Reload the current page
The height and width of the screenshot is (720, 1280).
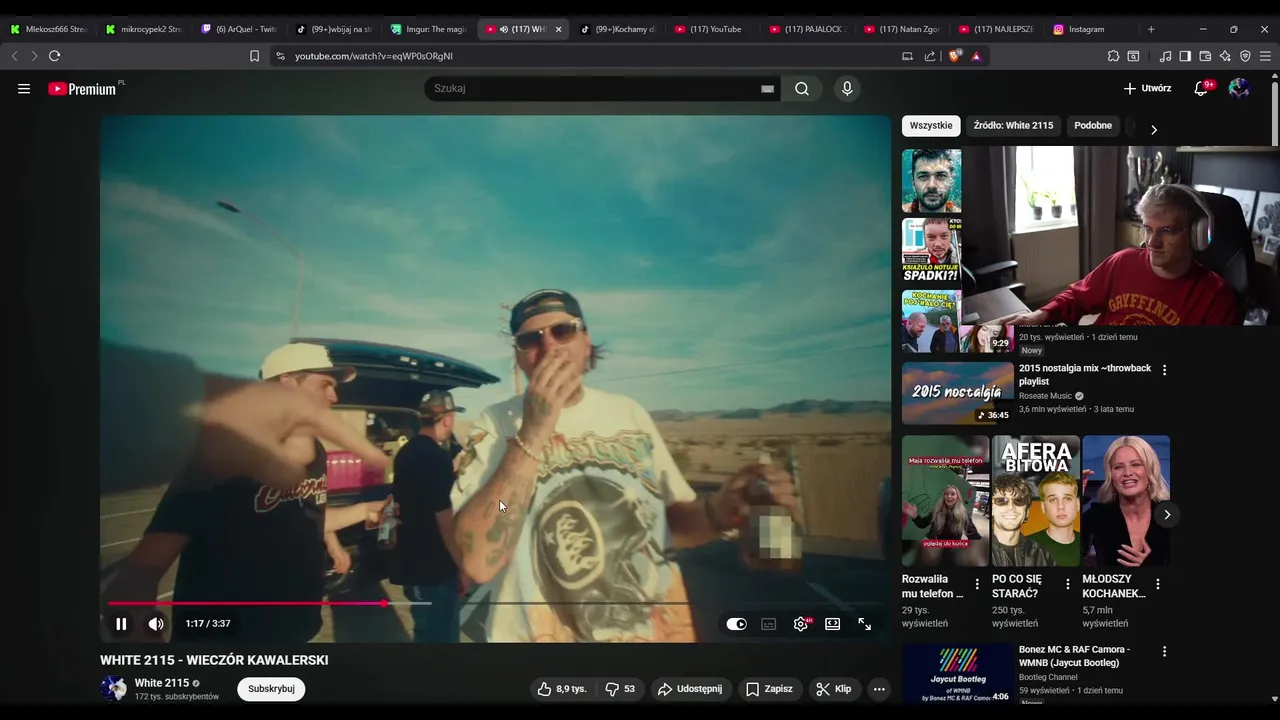coord(54,56)
